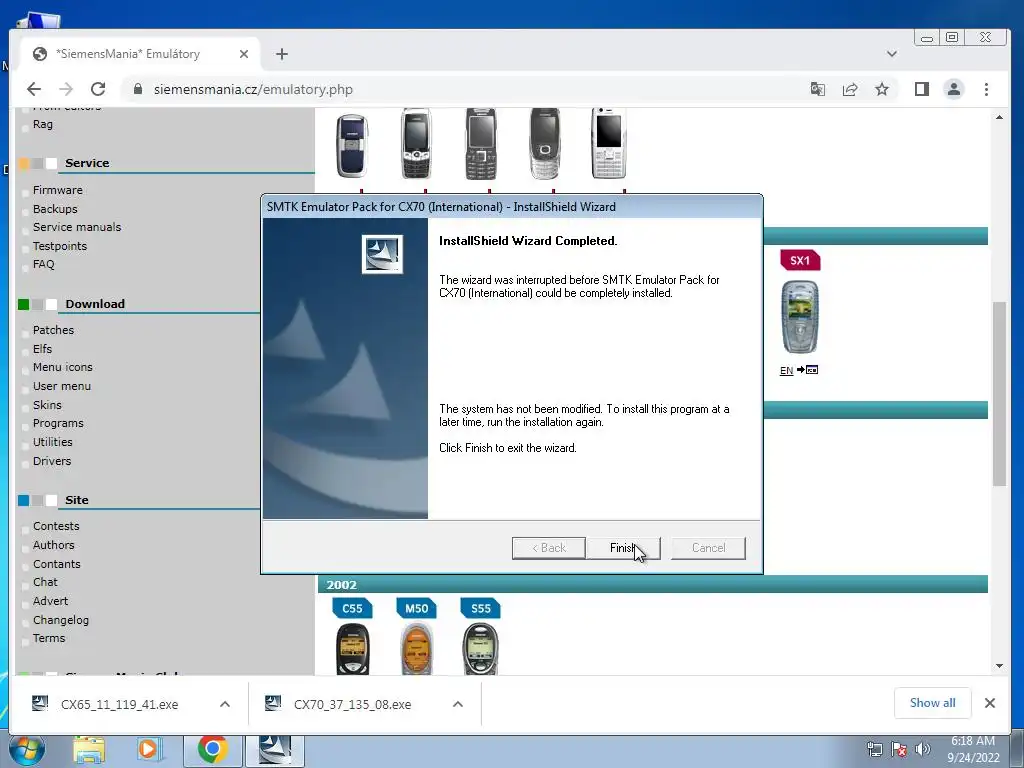Click the volume speaker tray icon

(x=922, y=749)
